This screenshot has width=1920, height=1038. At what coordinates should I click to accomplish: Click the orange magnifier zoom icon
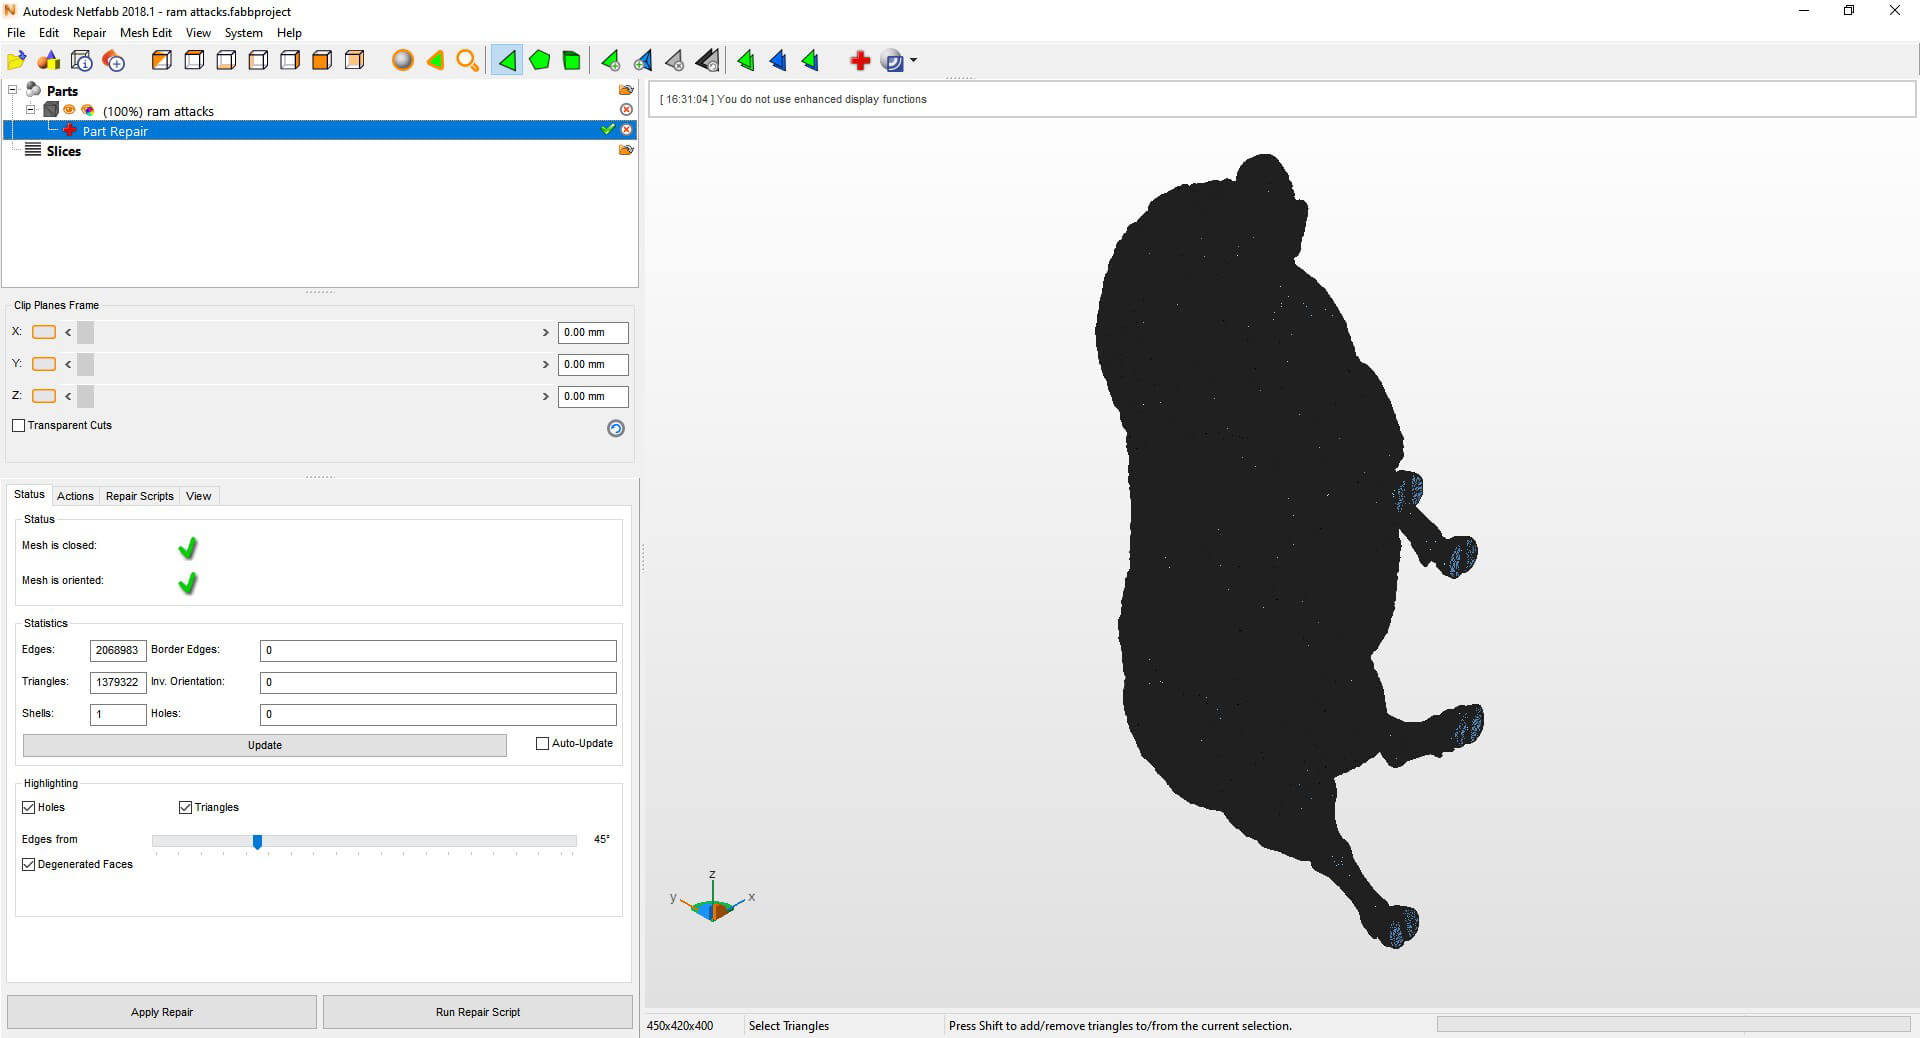[x=467, y=61]
